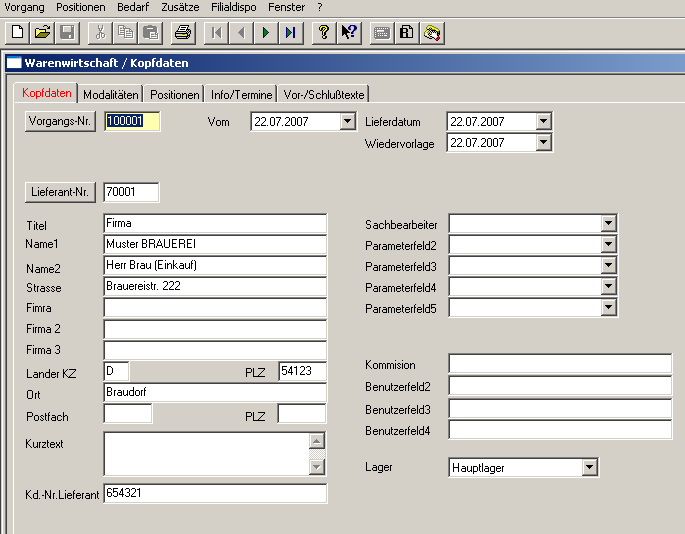Expand the Lieferdatum date dropdown

pyautogui.click(x=543, y=122)
